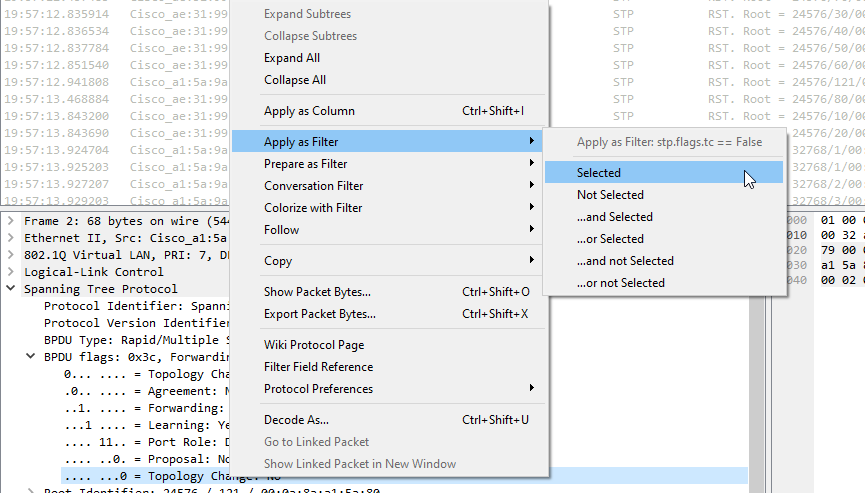Collapse the Spanning Tree Protocol section
Image resolution: width=865 pixels, height=493 pixels.
10,289
